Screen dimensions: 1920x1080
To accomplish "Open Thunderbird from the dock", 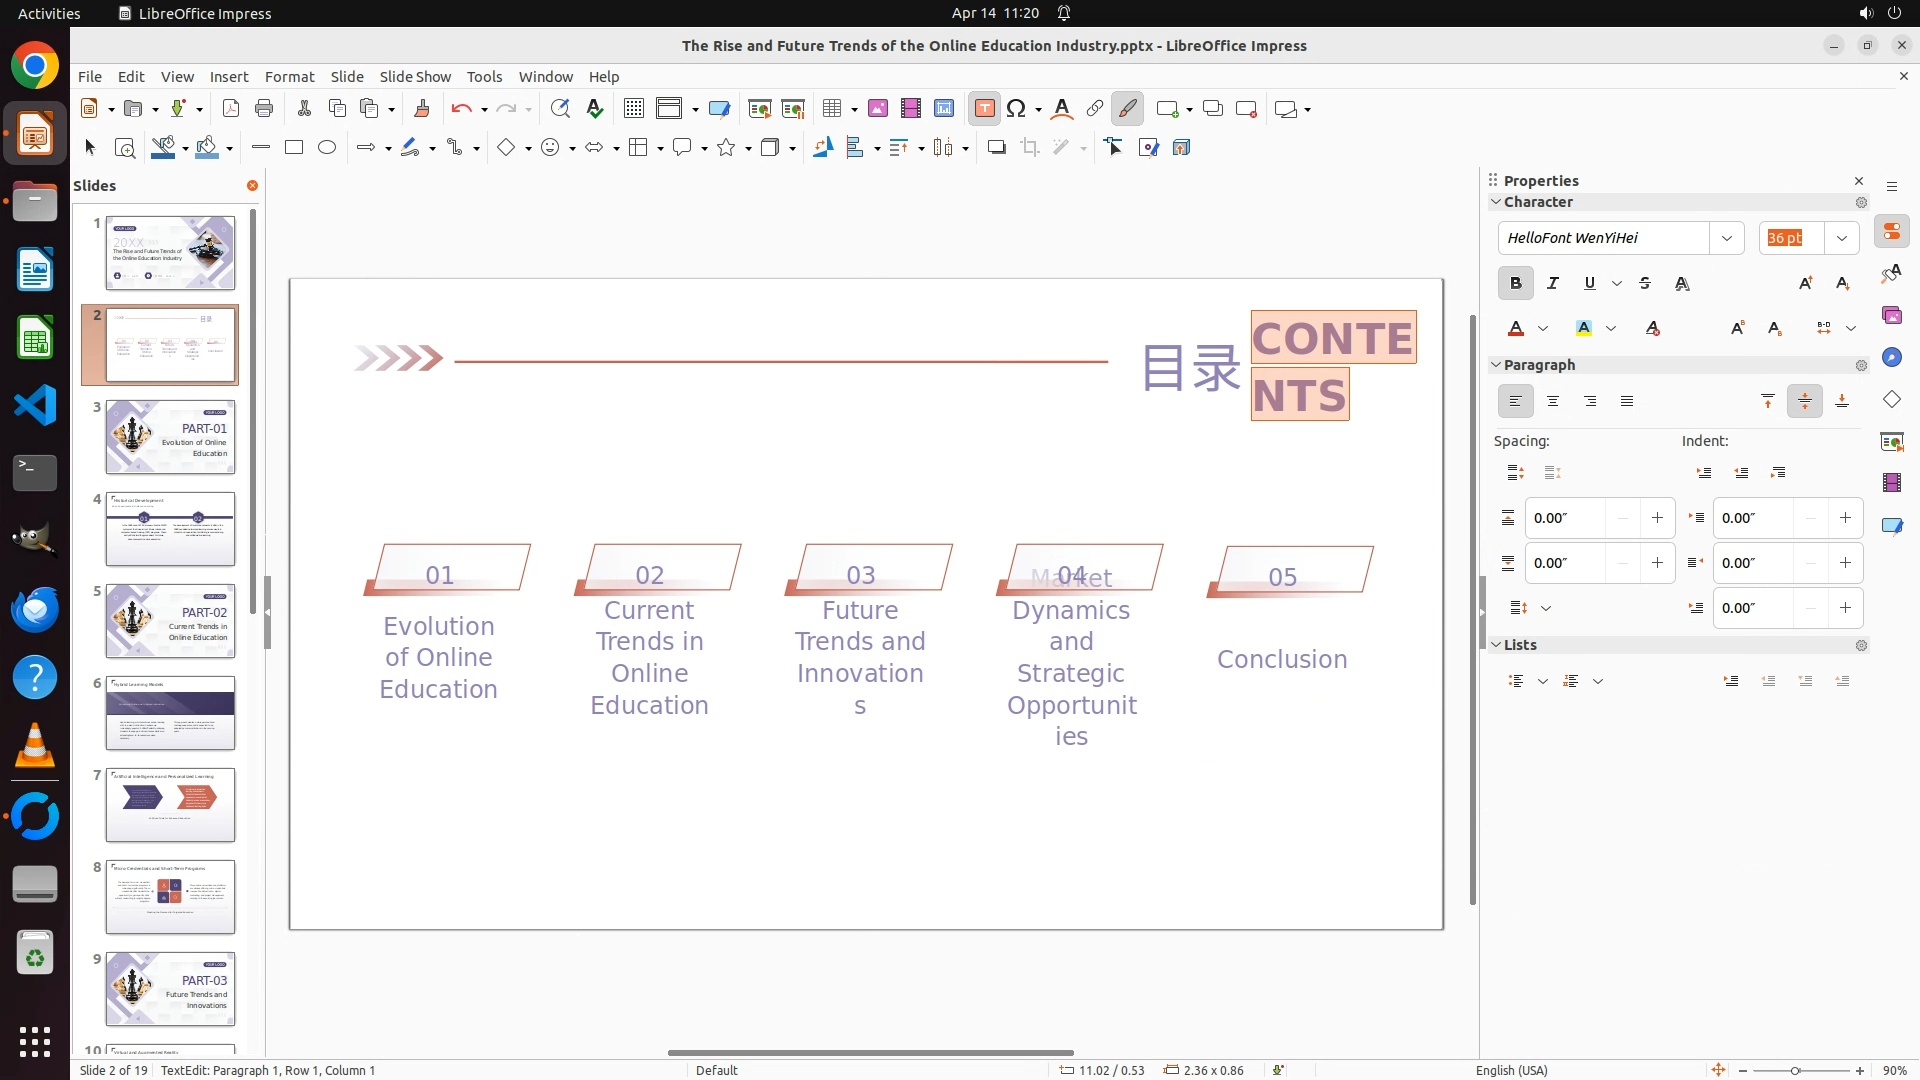I will point(35,609).
